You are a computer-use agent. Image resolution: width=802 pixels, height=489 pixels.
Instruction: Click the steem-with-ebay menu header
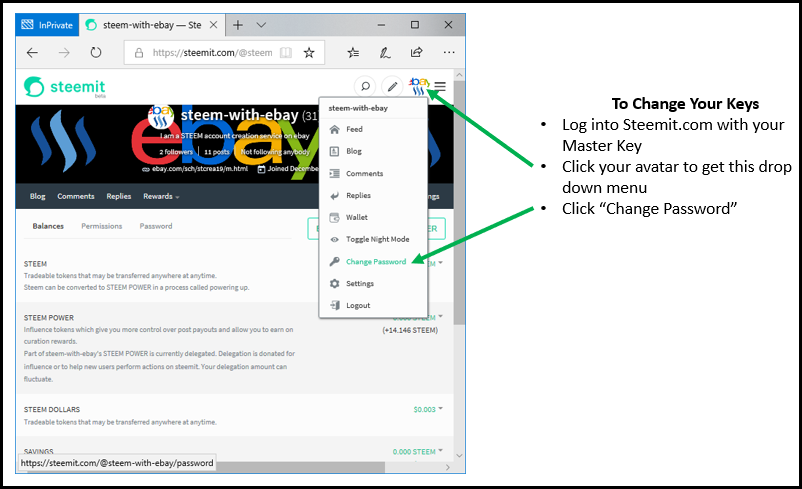pyautogui.click(x=358, y=108)
